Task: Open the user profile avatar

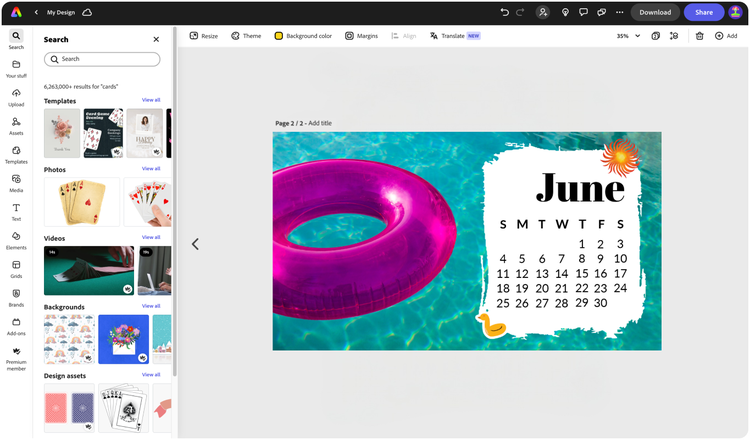Action: pos(735,12)
